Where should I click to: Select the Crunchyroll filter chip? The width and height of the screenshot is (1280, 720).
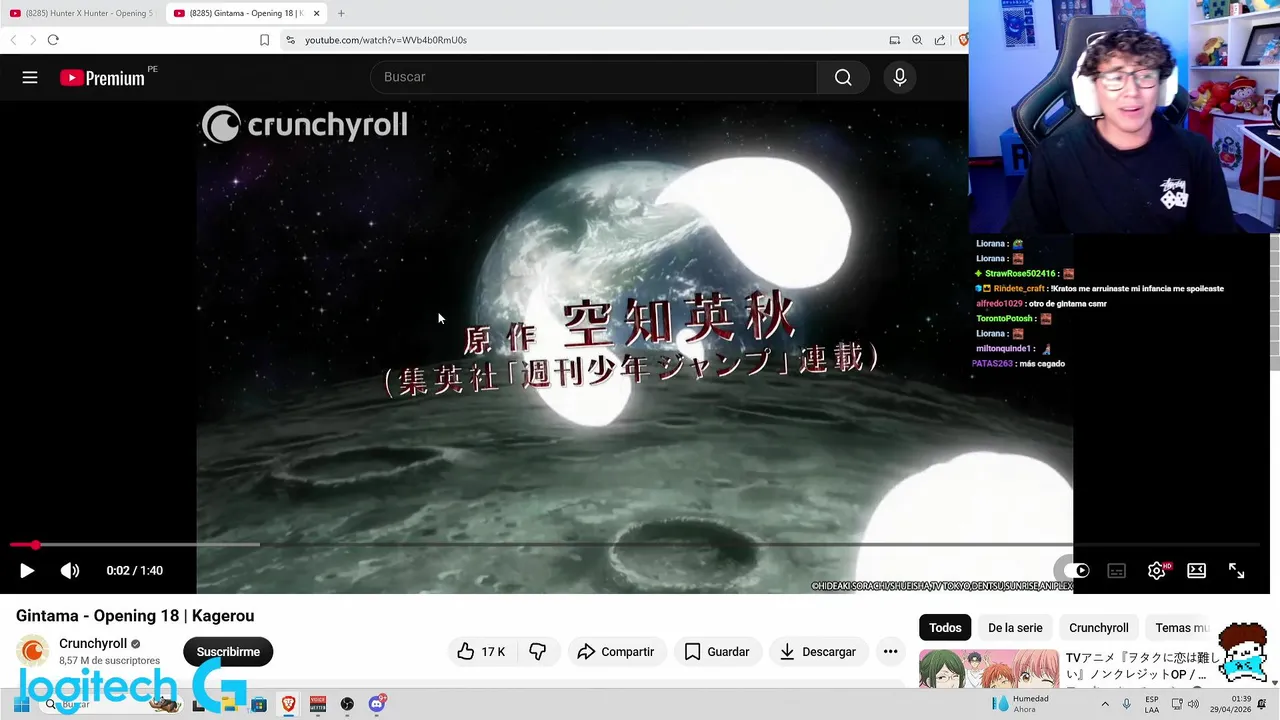tap(1099, 628)
